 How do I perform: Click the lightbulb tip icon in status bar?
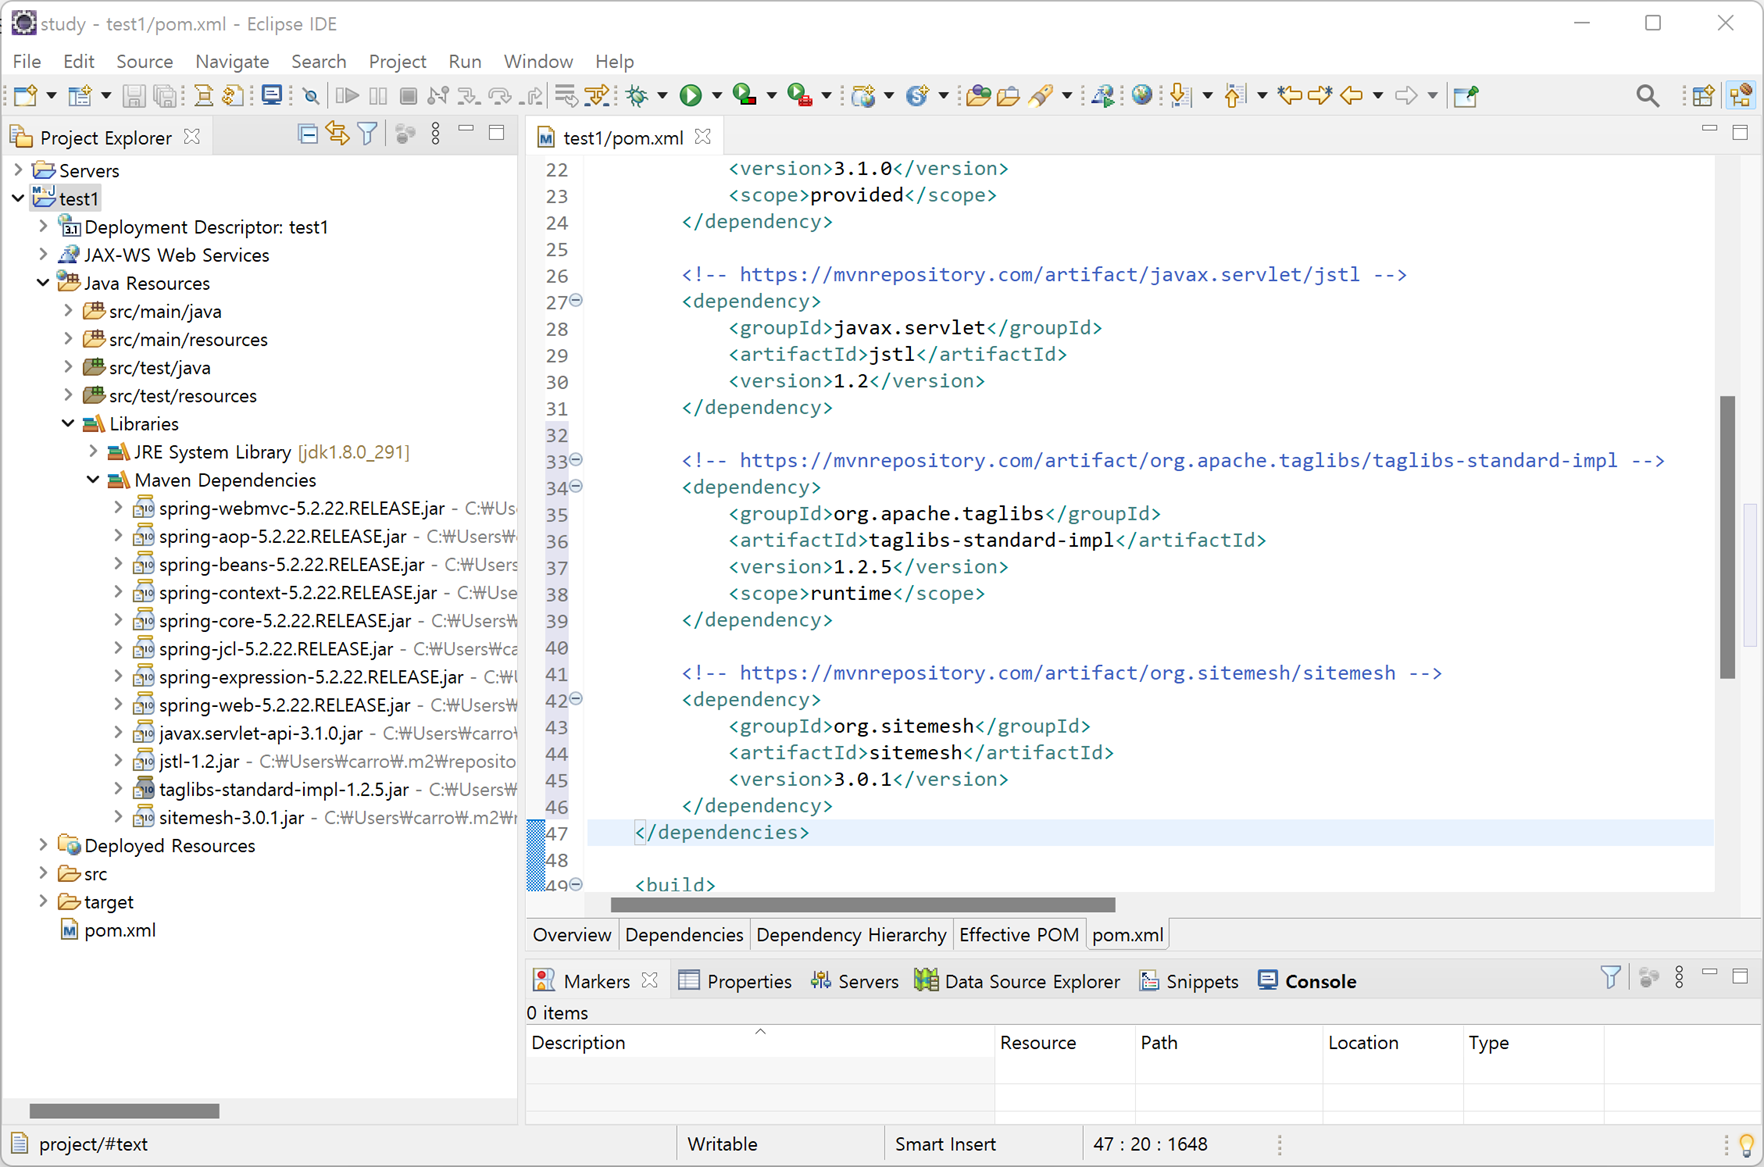pyautogui.click(x=1746, y=1144)
